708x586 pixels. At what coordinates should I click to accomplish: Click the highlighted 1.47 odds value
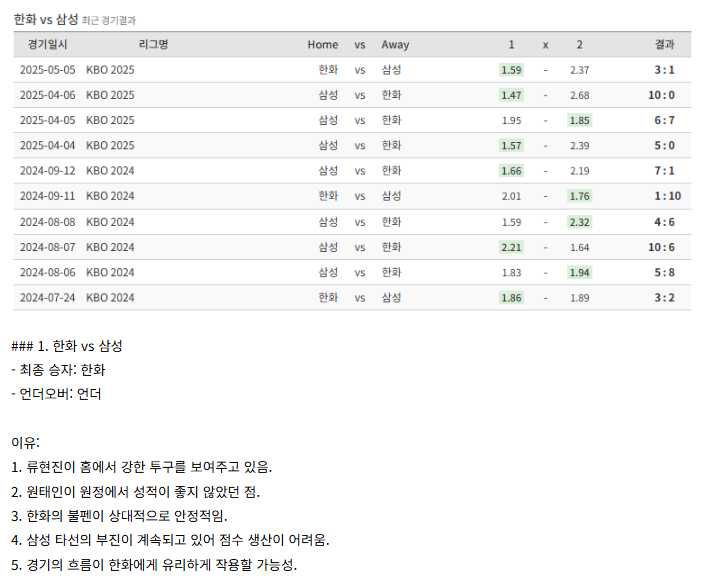click(511, 95)
